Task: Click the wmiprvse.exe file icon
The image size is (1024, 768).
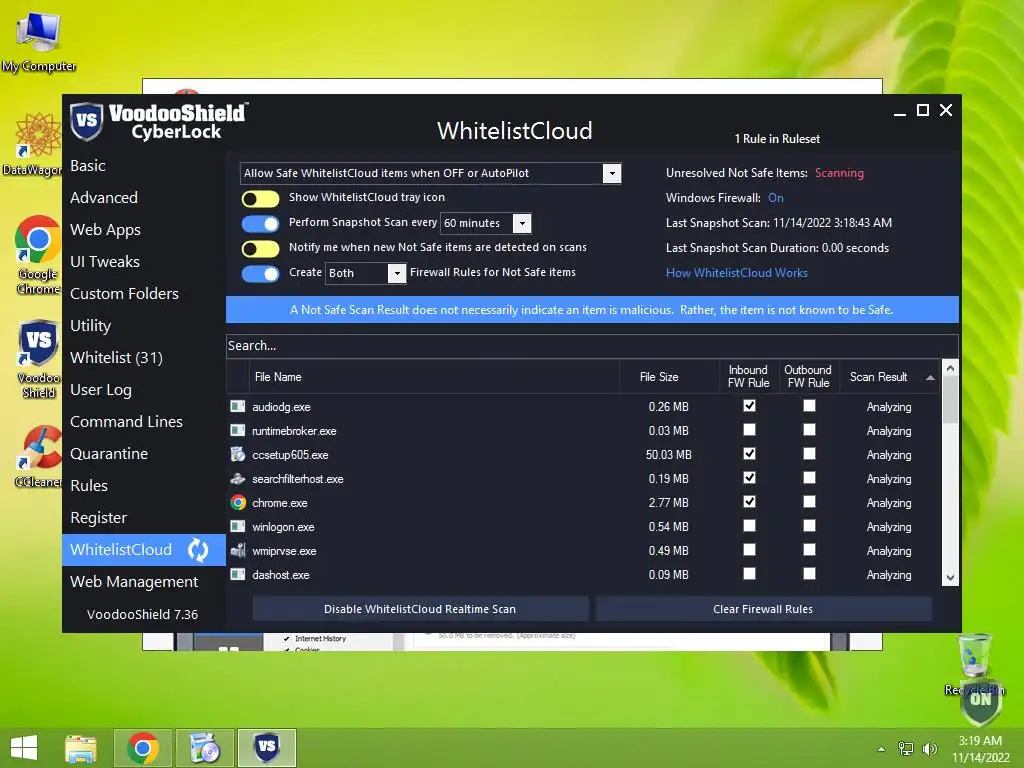Action: click(x=238, y=551)
